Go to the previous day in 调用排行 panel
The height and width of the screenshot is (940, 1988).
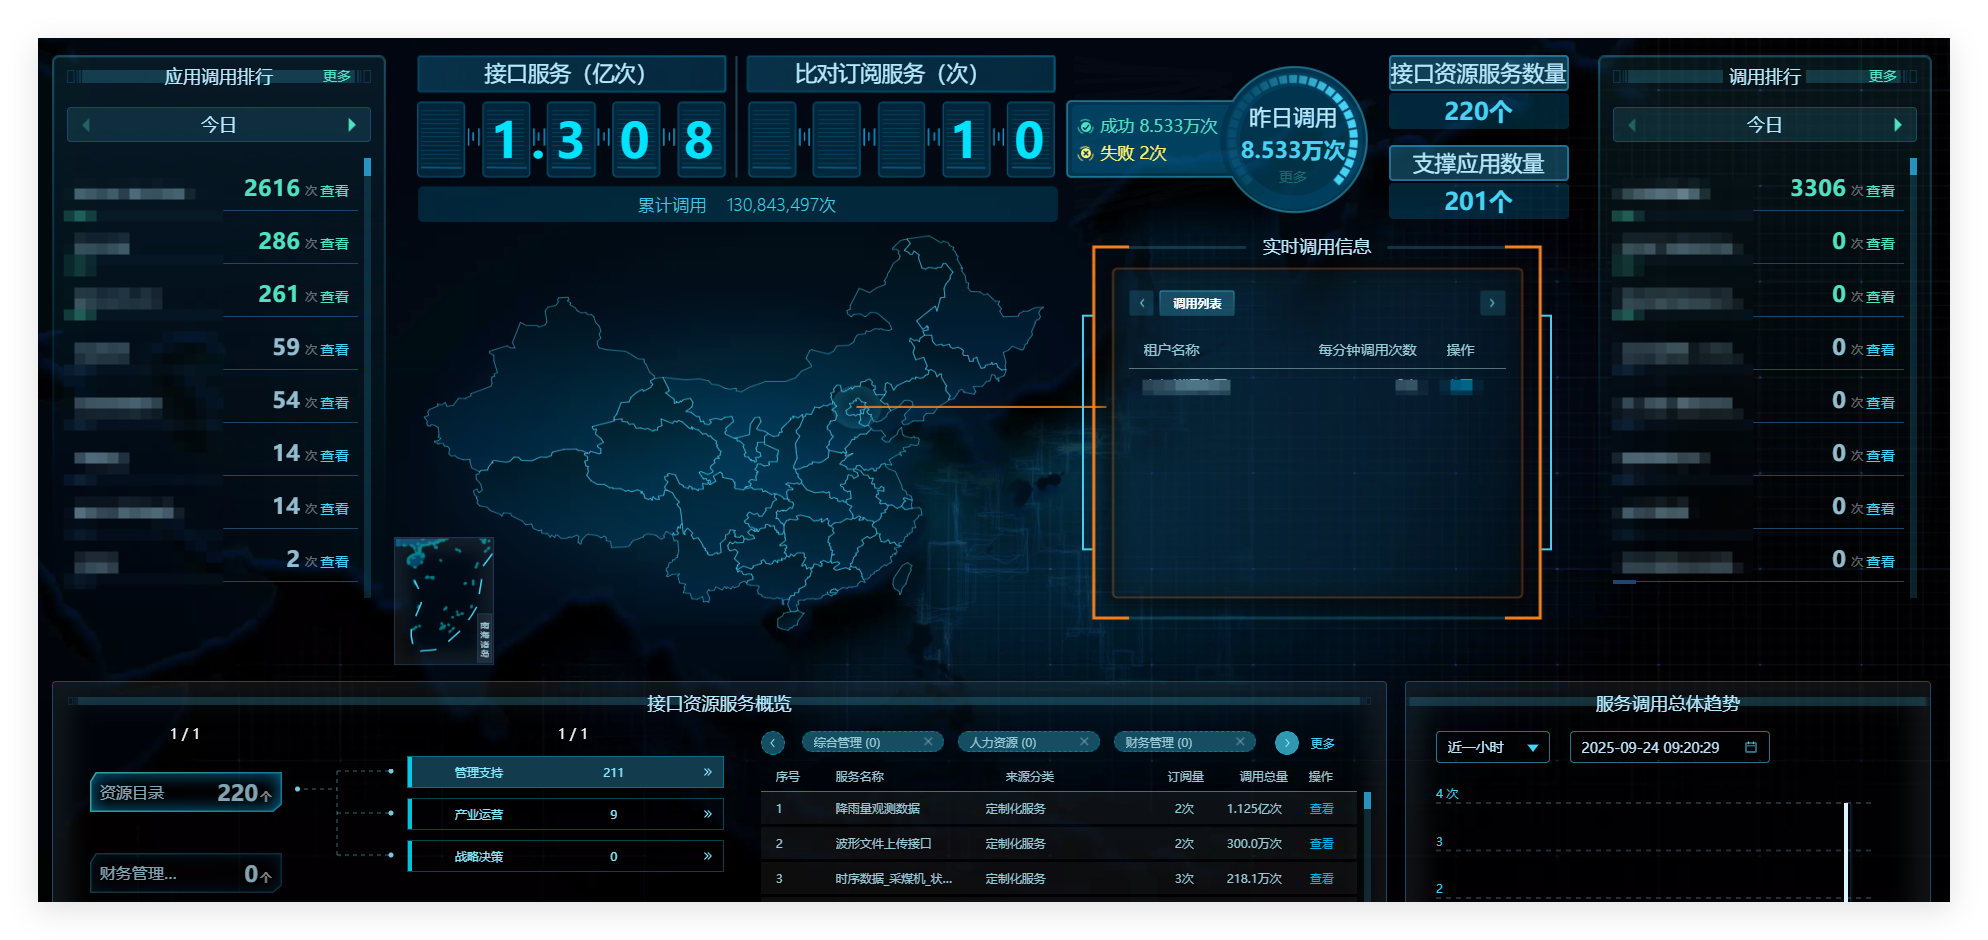point(1633,125)
